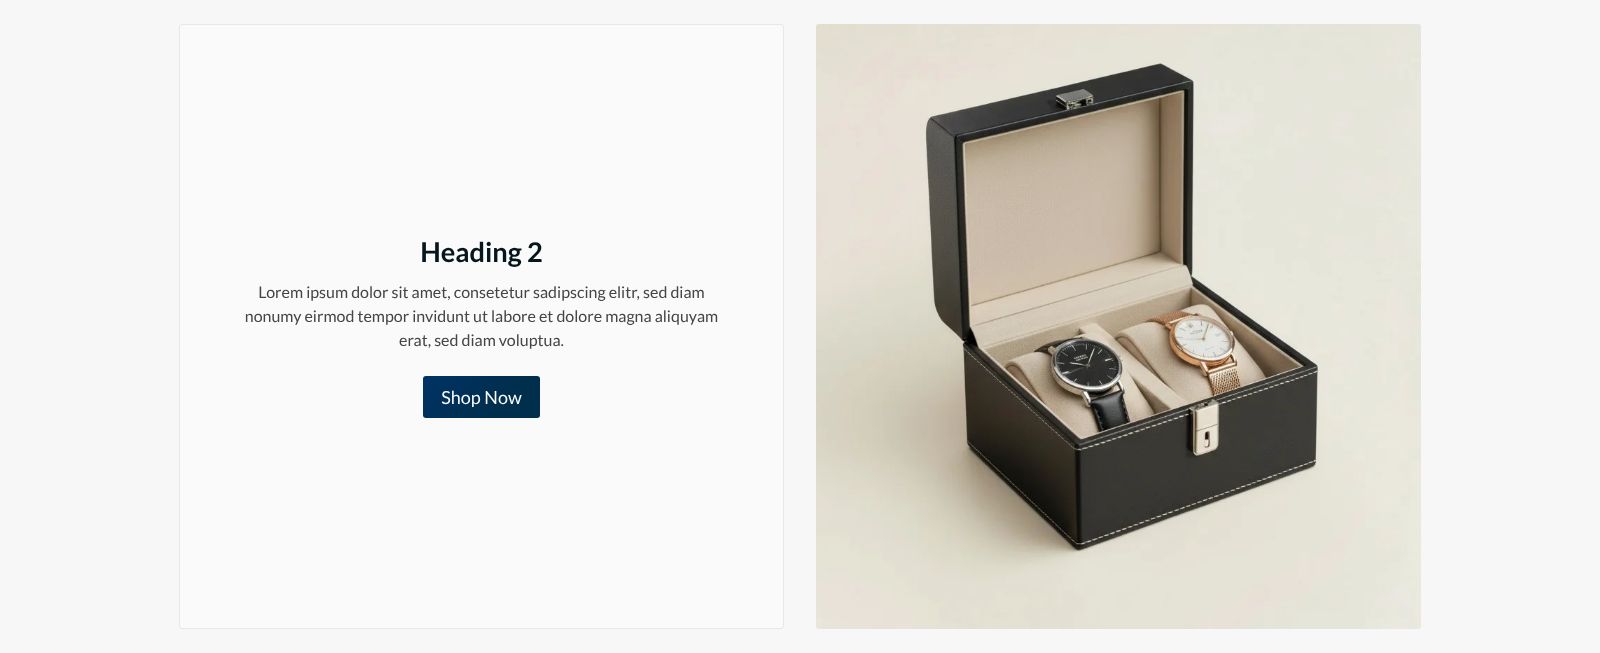Click the Lorem ipsum paragraph text

point(481,316)
